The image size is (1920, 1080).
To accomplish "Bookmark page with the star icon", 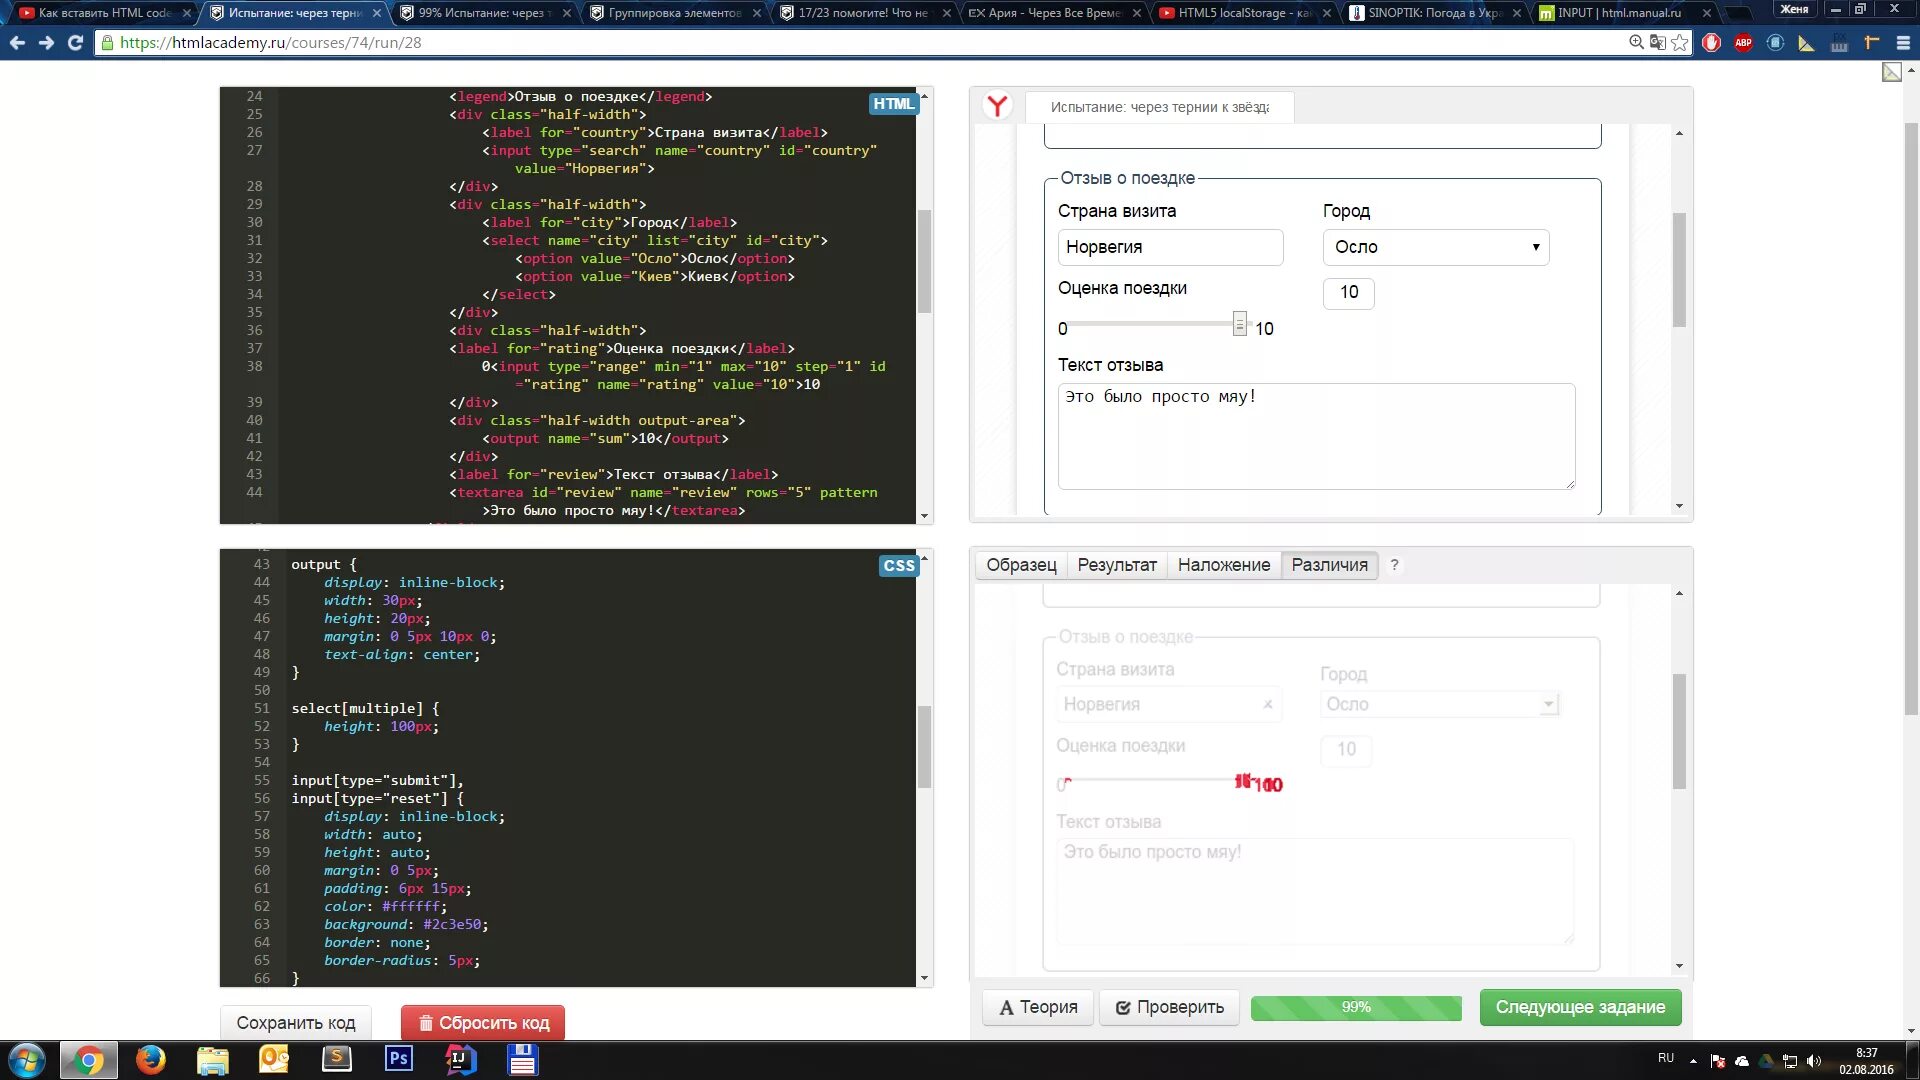I will 1680,43.
